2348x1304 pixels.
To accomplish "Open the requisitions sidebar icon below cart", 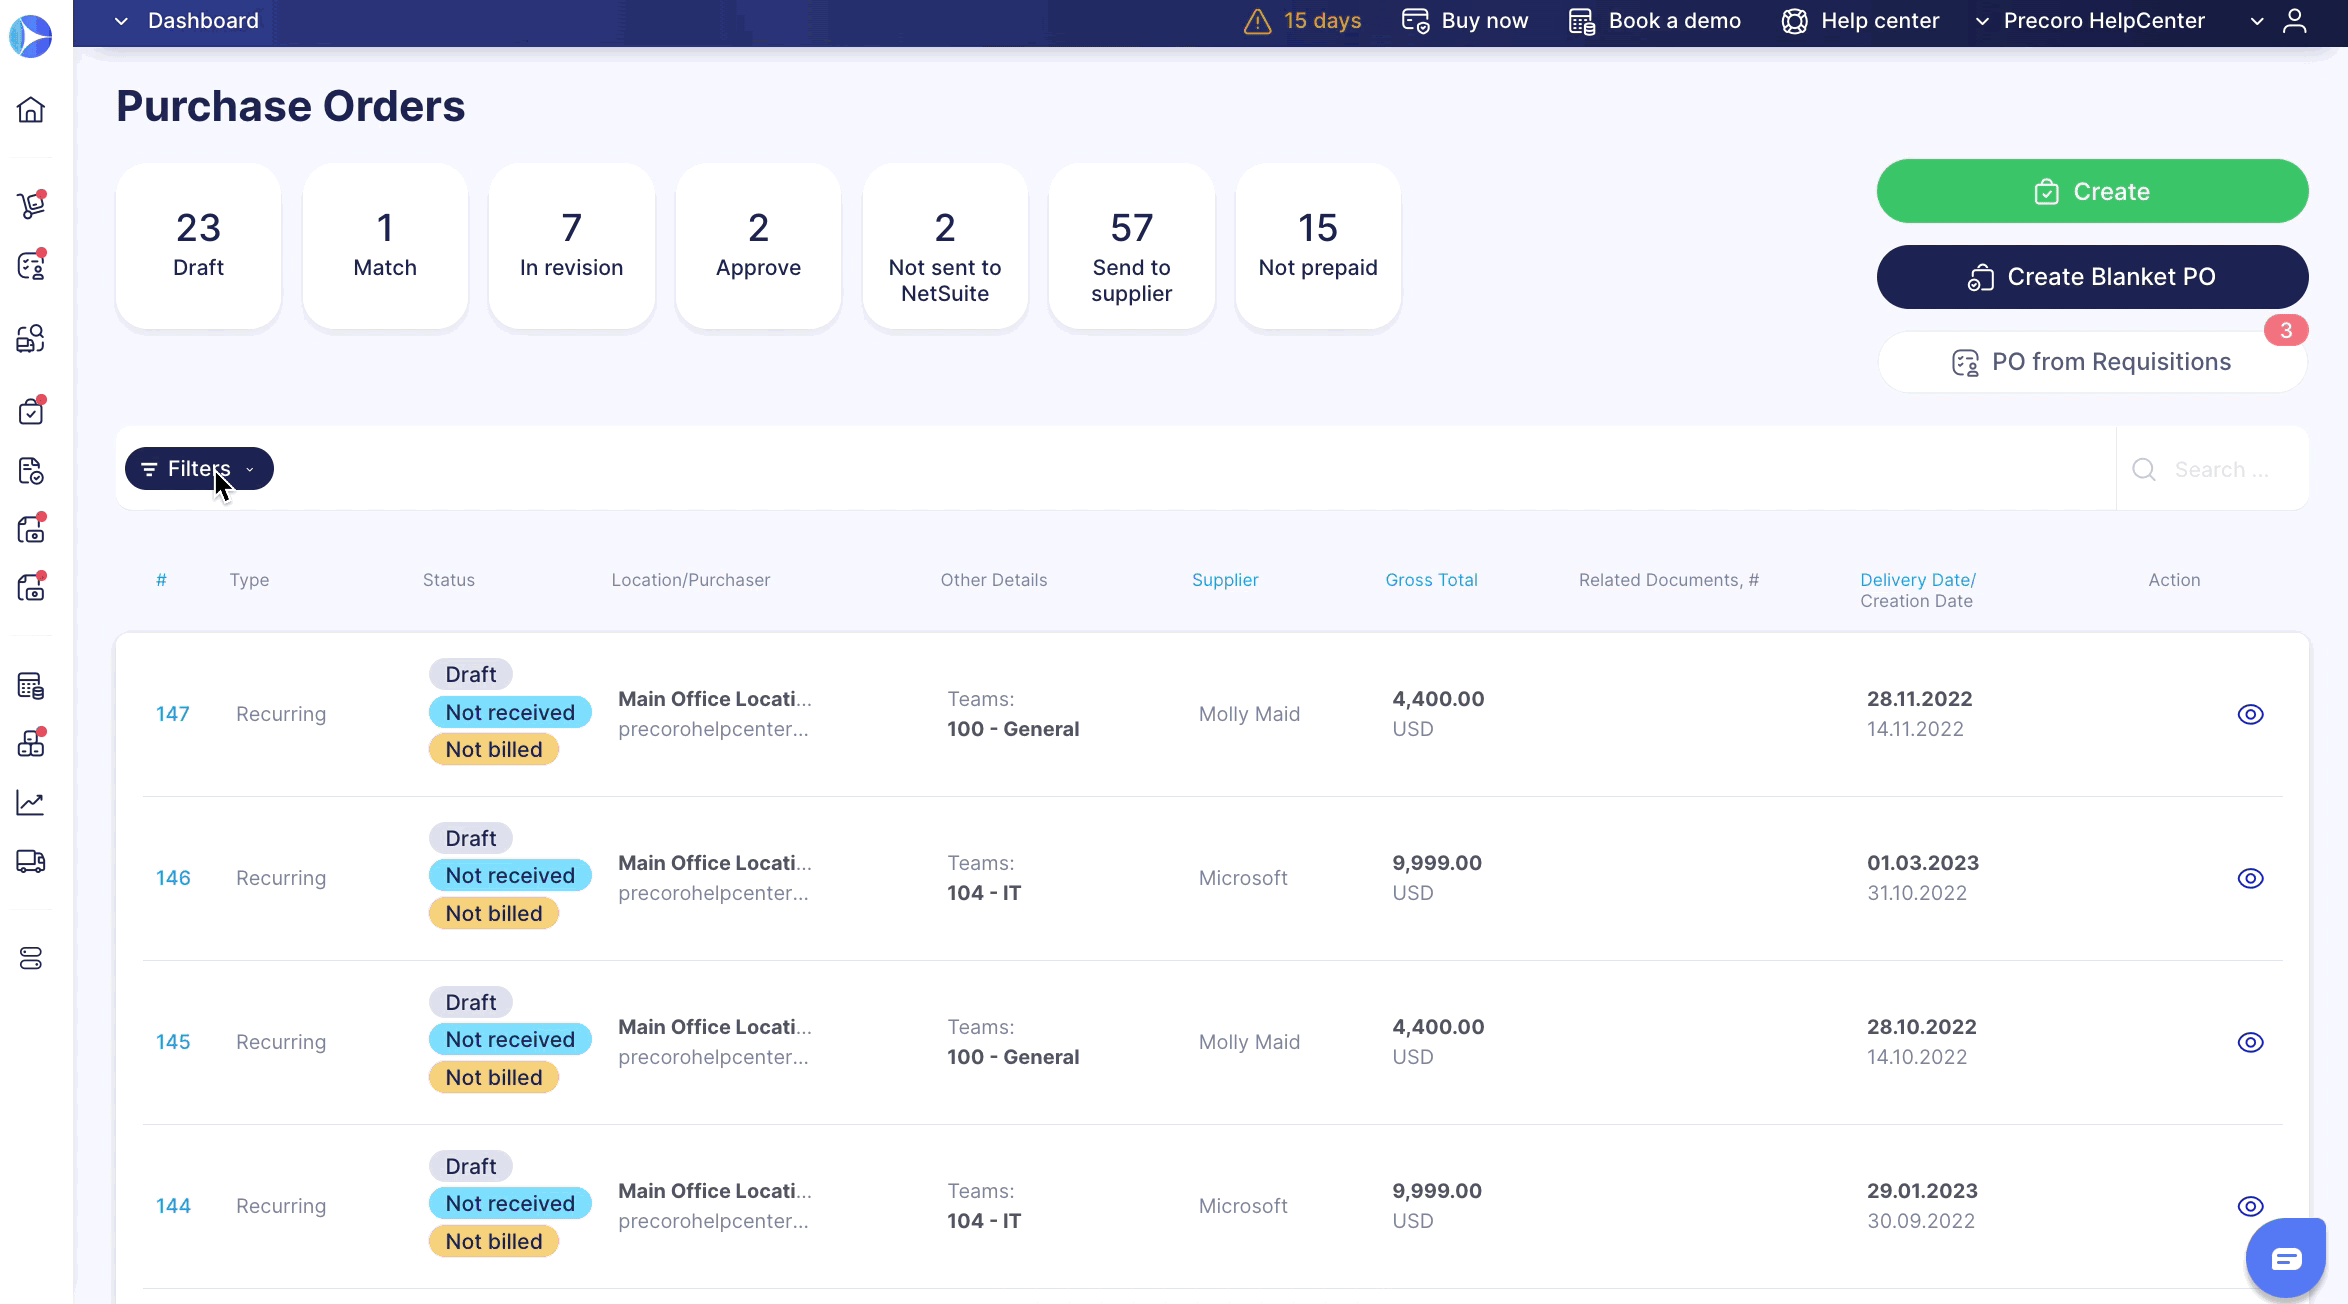I will tap(31, 266).
